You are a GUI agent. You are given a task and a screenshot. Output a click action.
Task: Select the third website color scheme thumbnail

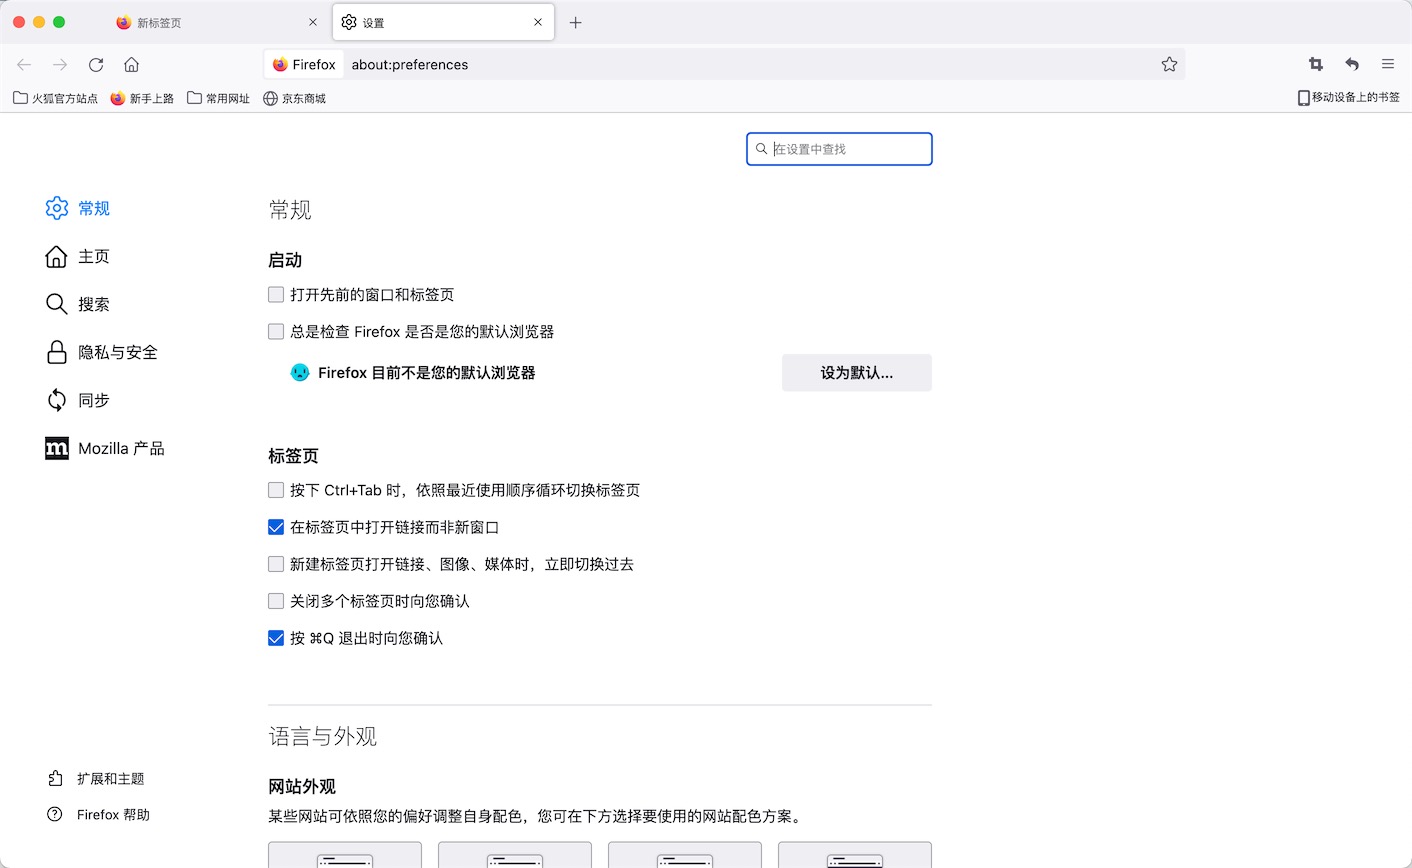pyautogui.click(x=685, y=855)
